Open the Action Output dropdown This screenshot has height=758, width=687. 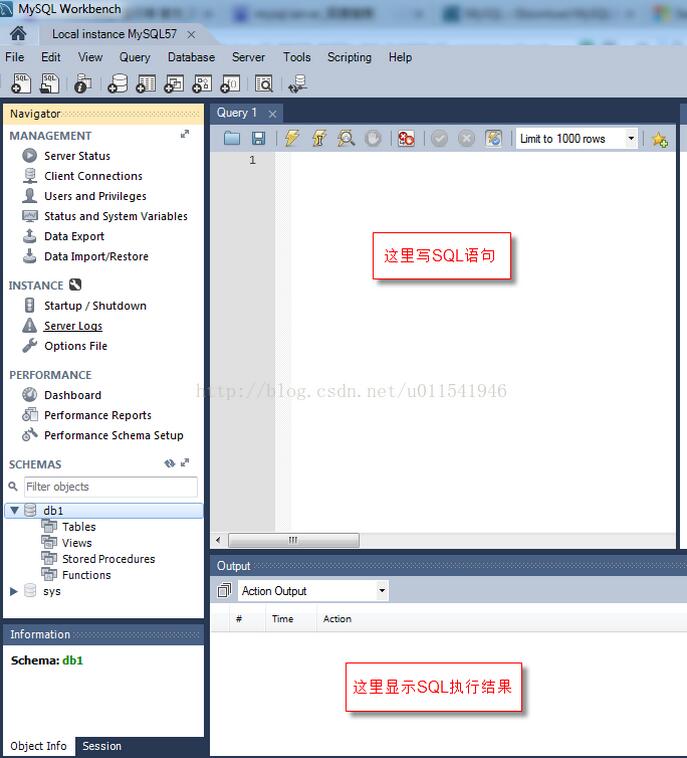(381, 591)
